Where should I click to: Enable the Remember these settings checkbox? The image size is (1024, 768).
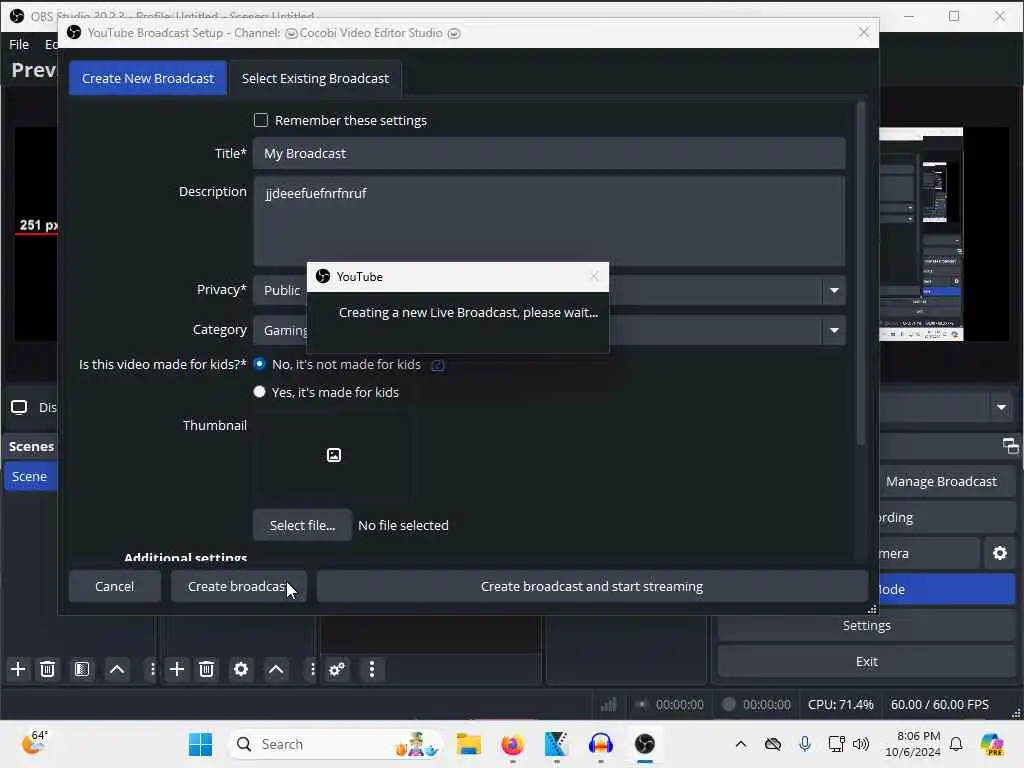(x=261, y=120)
